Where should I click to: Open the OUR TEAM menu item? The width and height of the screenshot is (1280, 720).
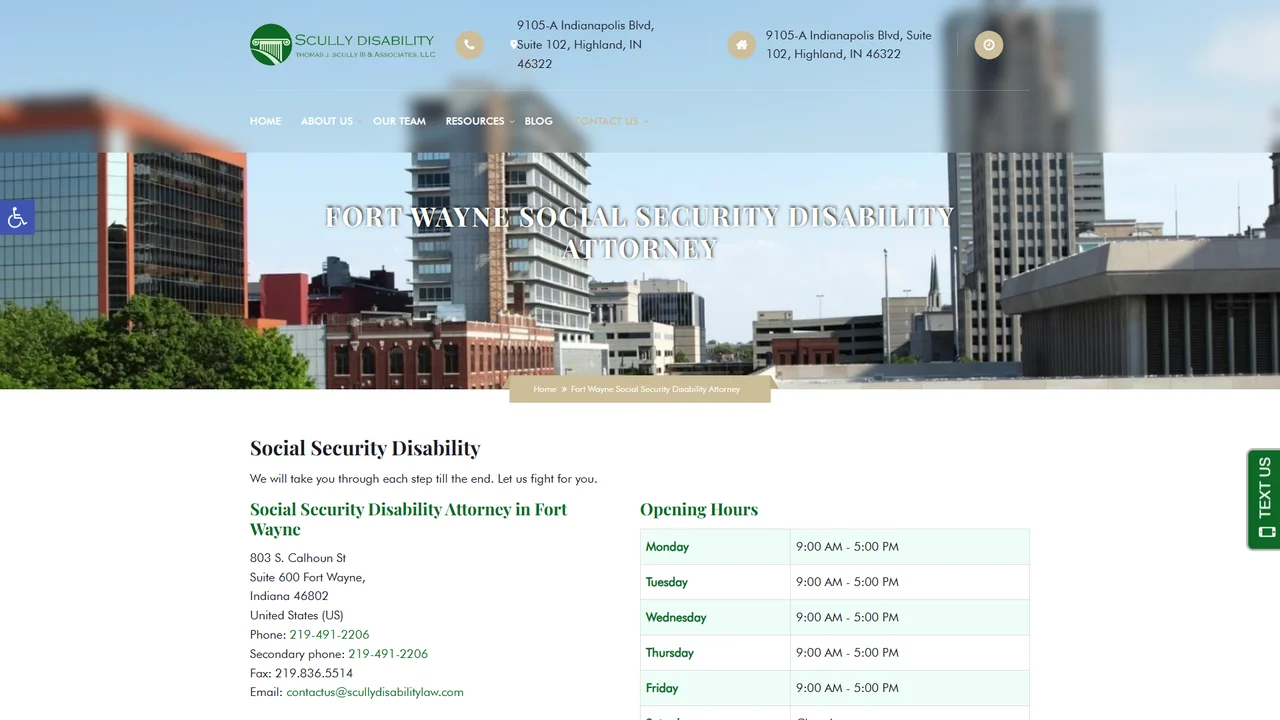coord(399,121)
